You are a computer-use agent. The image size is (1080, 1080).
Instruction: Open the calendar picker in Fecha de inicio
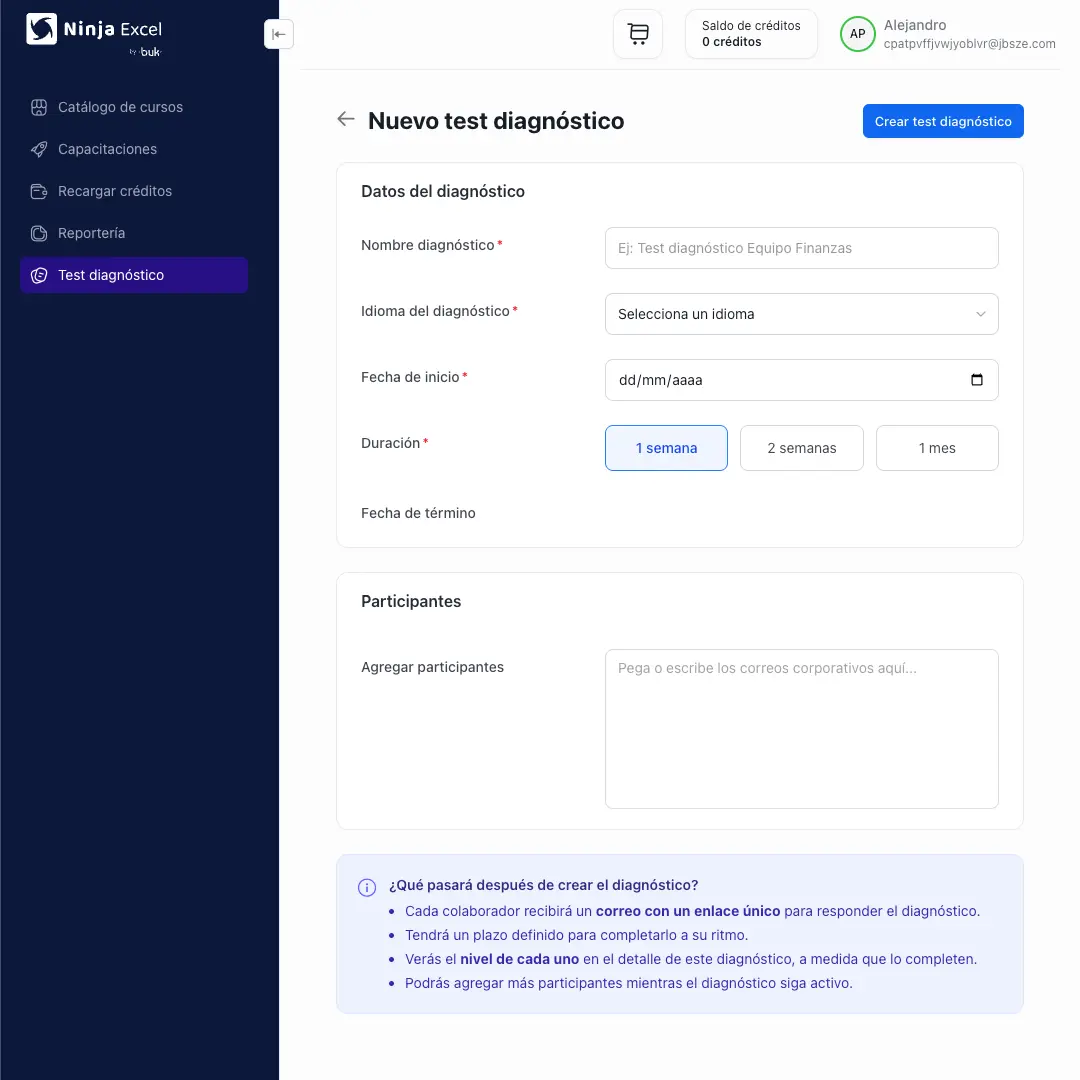[977, 380]
